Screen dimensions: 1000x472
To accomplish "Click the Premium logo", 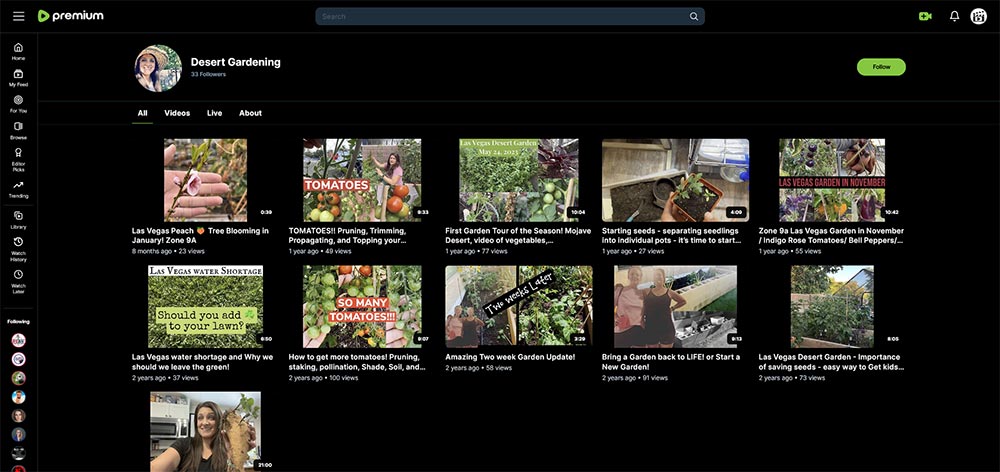I will click(x=70, y=16).
